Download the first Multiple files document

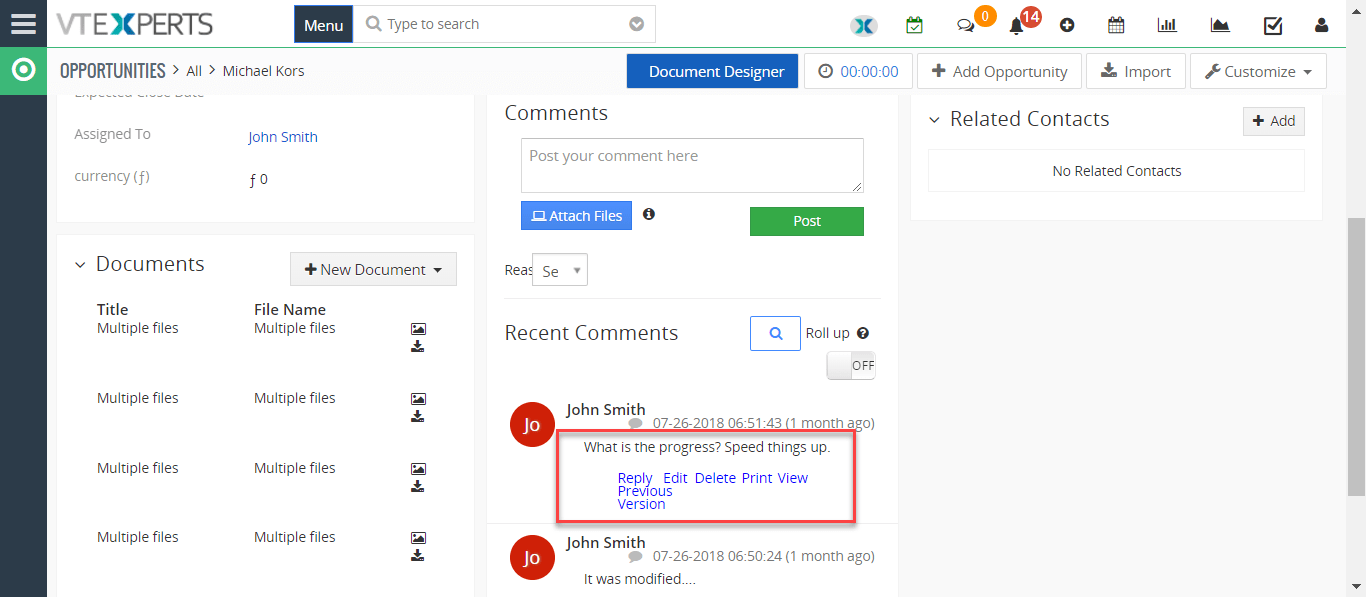(418, 345)
